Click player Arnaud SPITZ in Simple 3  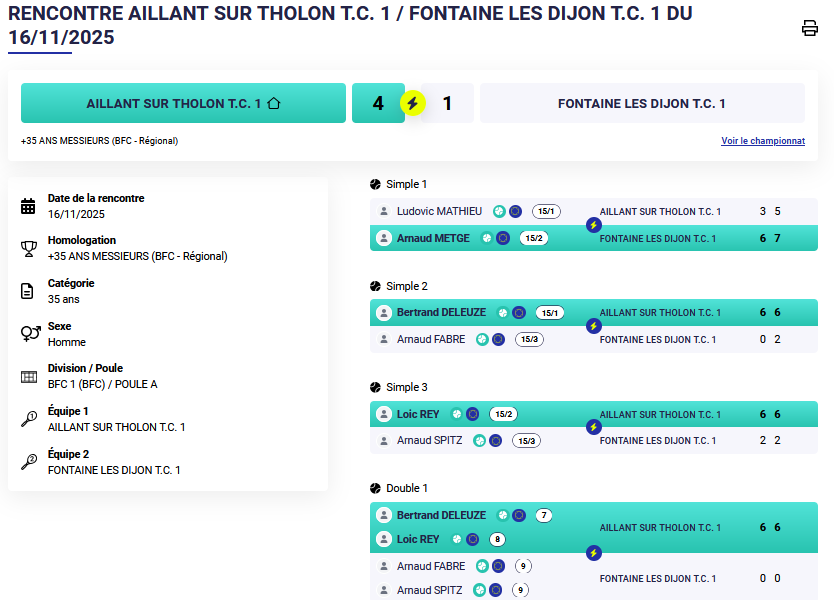click(429, 440)
